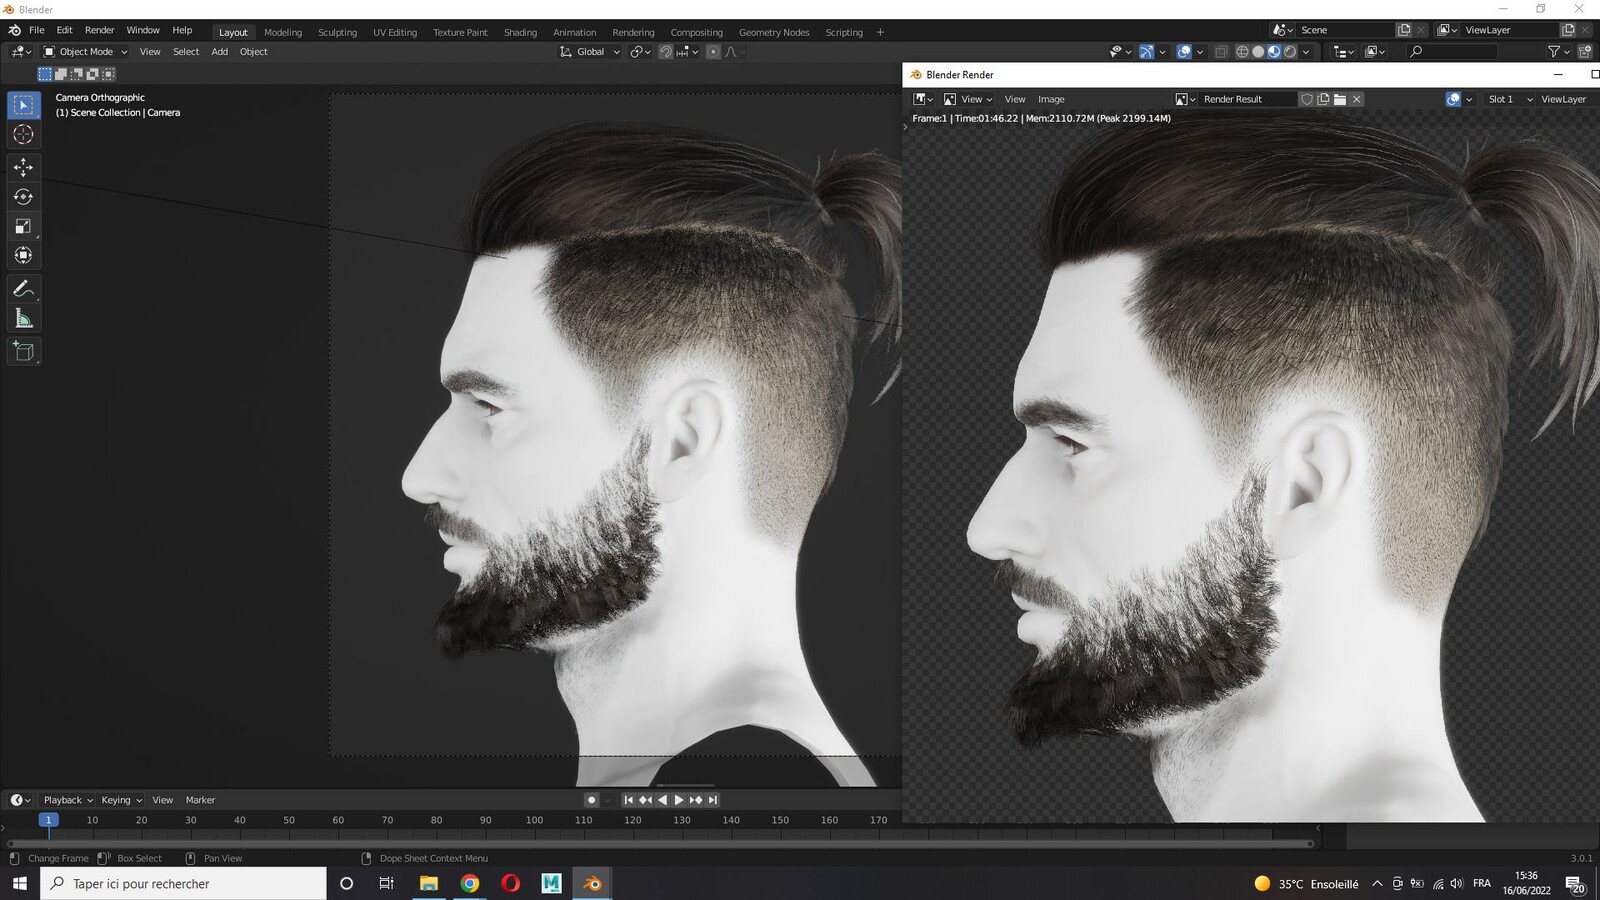
Task: Open the Object Mode dropdown
Action: click(x=86, y=52)
